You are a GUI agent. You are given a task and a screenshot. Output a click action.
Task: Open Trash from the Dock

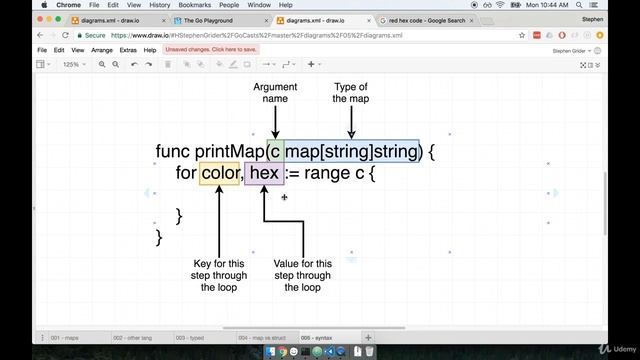[x=369, y=351]
